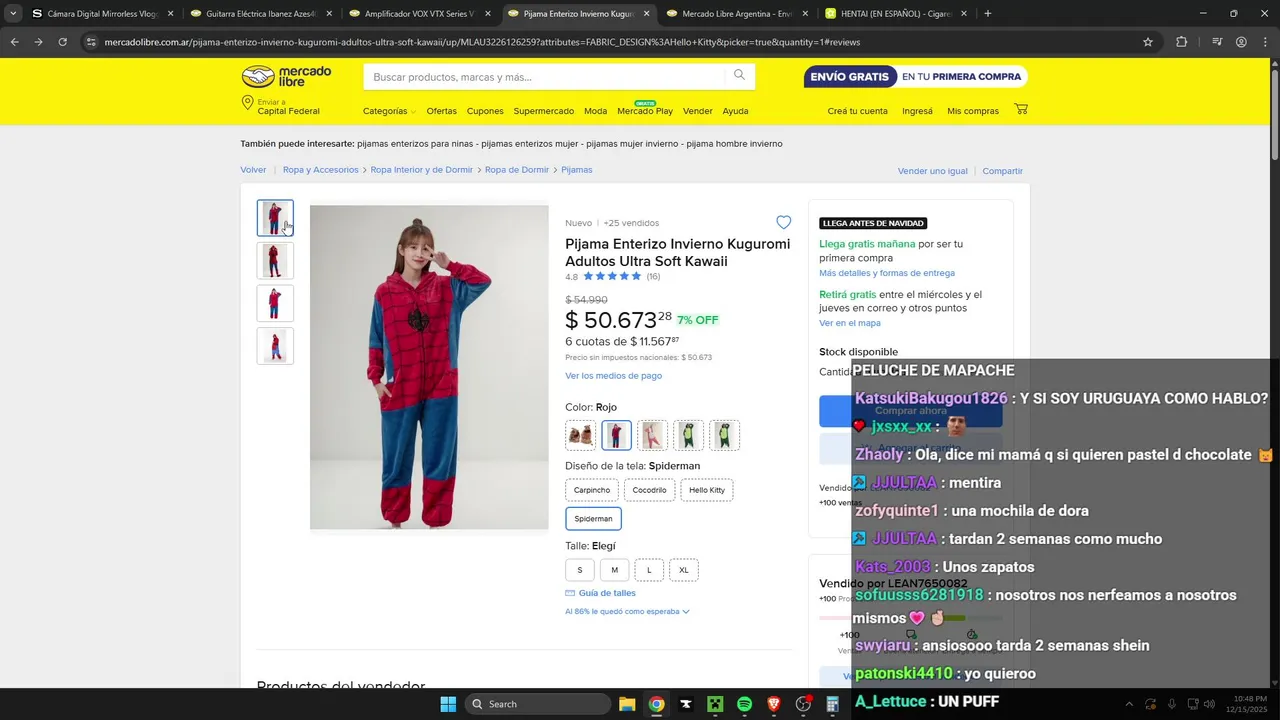Click Más detalles y formas de entrega

(887, 273)
